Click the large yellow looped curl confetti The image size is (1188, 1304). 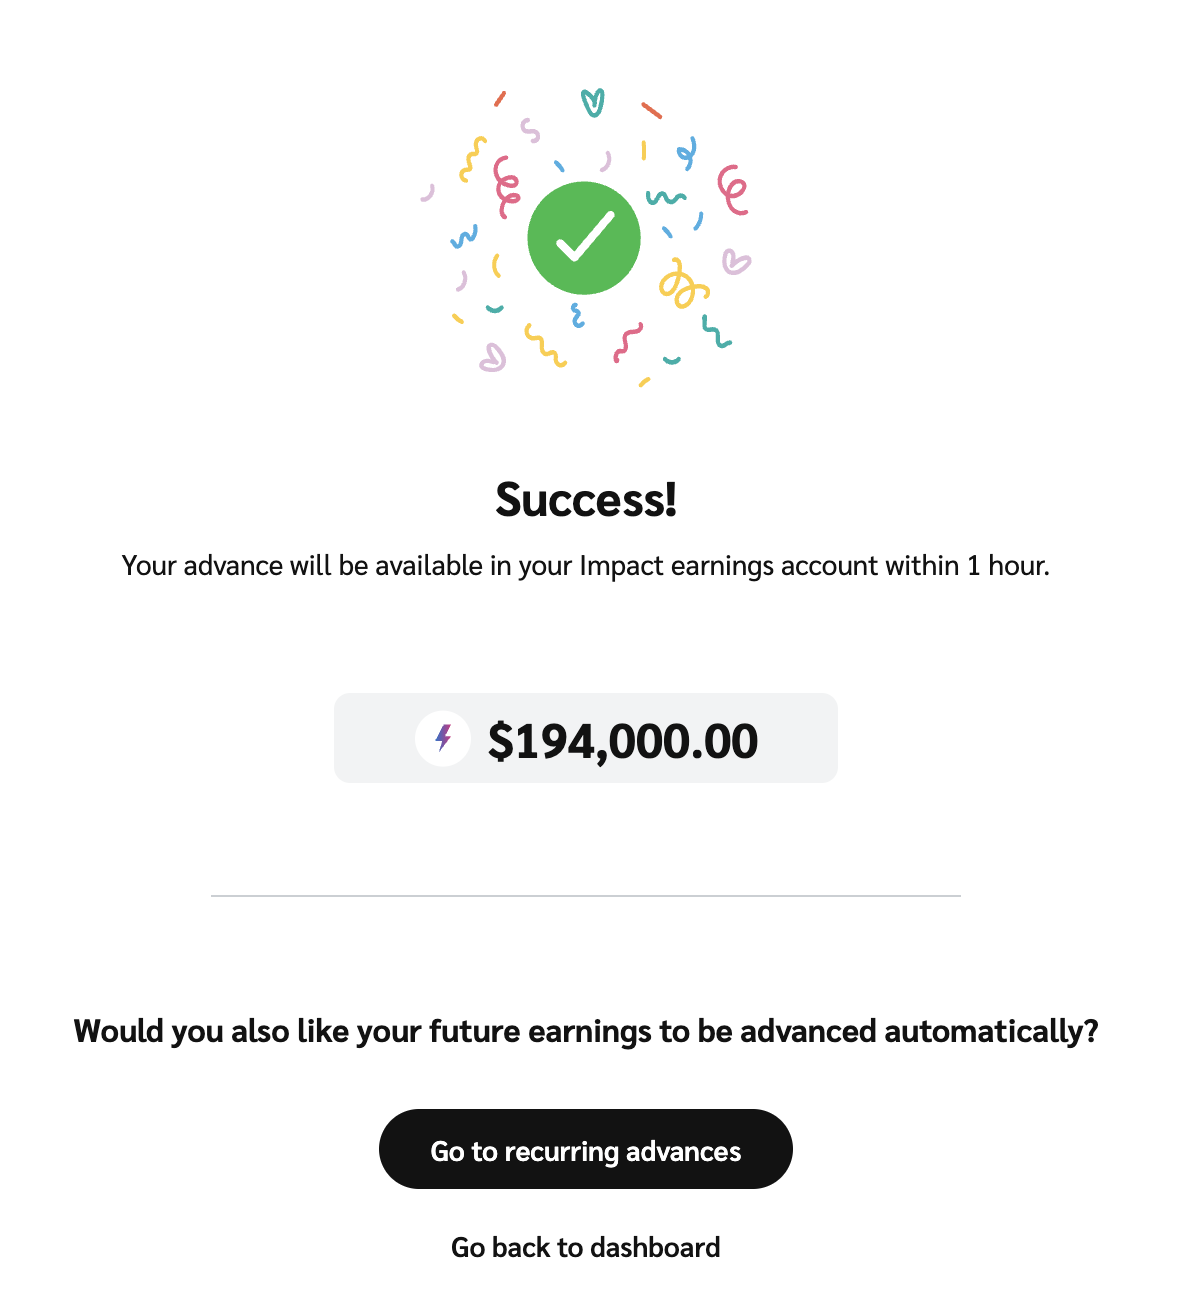tap(682, 284)
